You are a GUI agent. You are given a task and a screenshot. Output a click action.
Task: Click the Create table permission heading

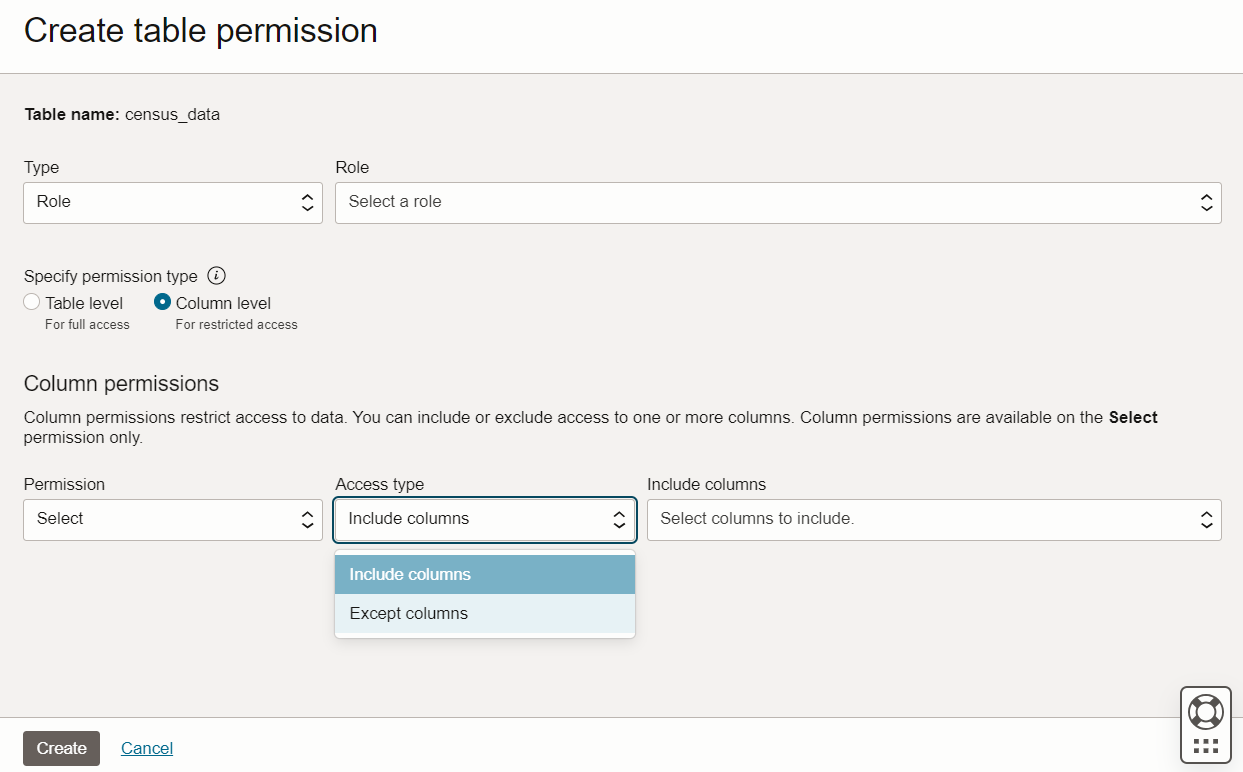(200, 31)
